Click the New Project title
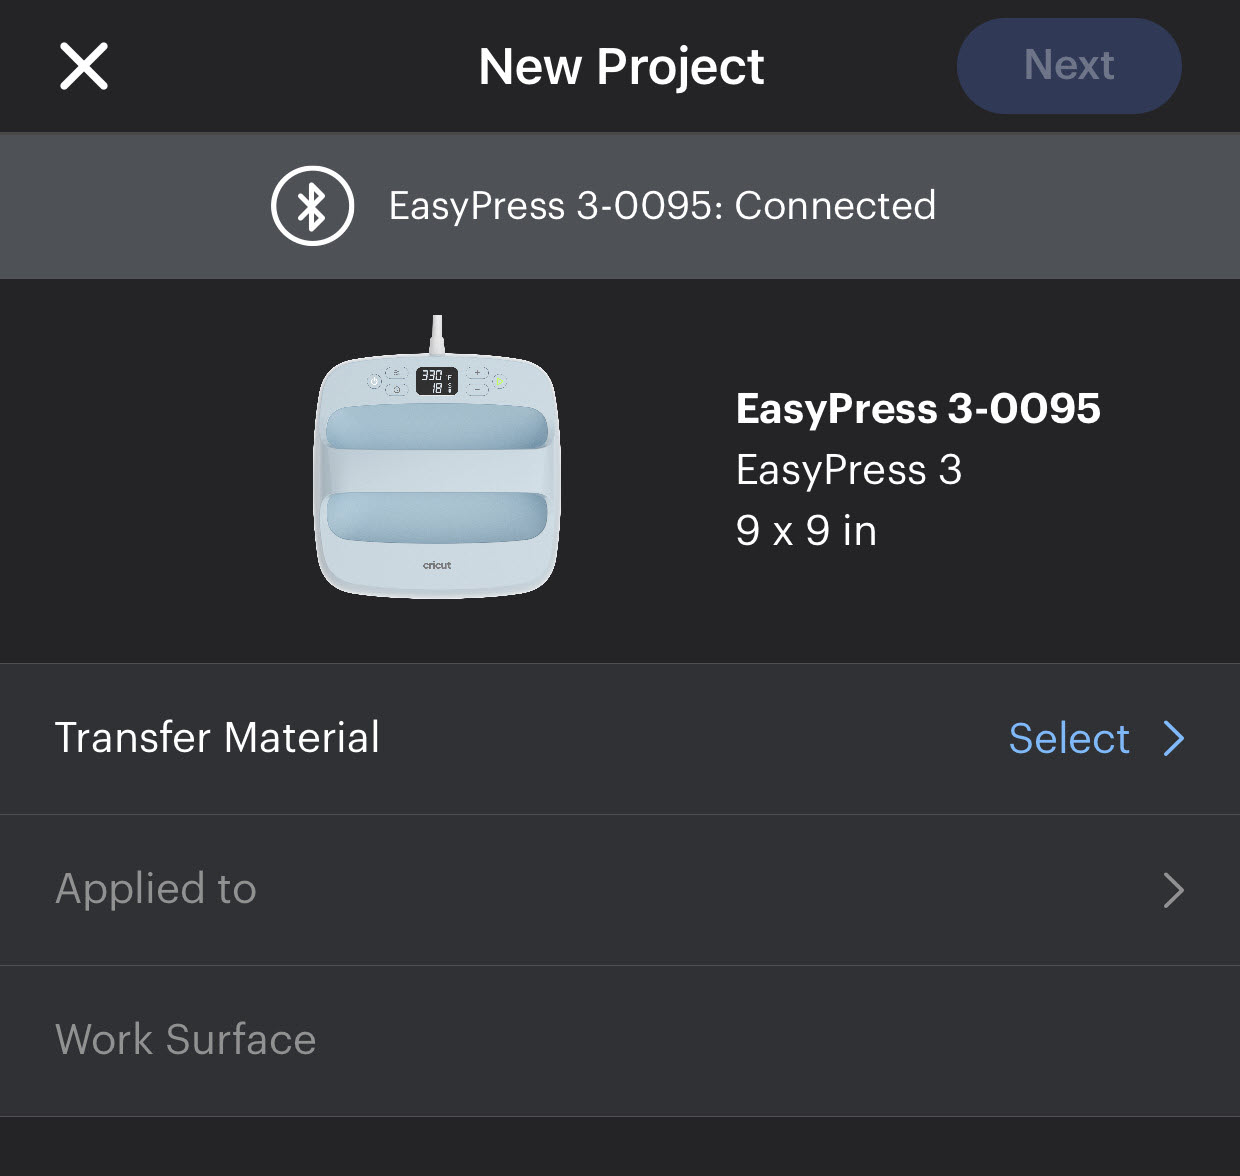 621,67
